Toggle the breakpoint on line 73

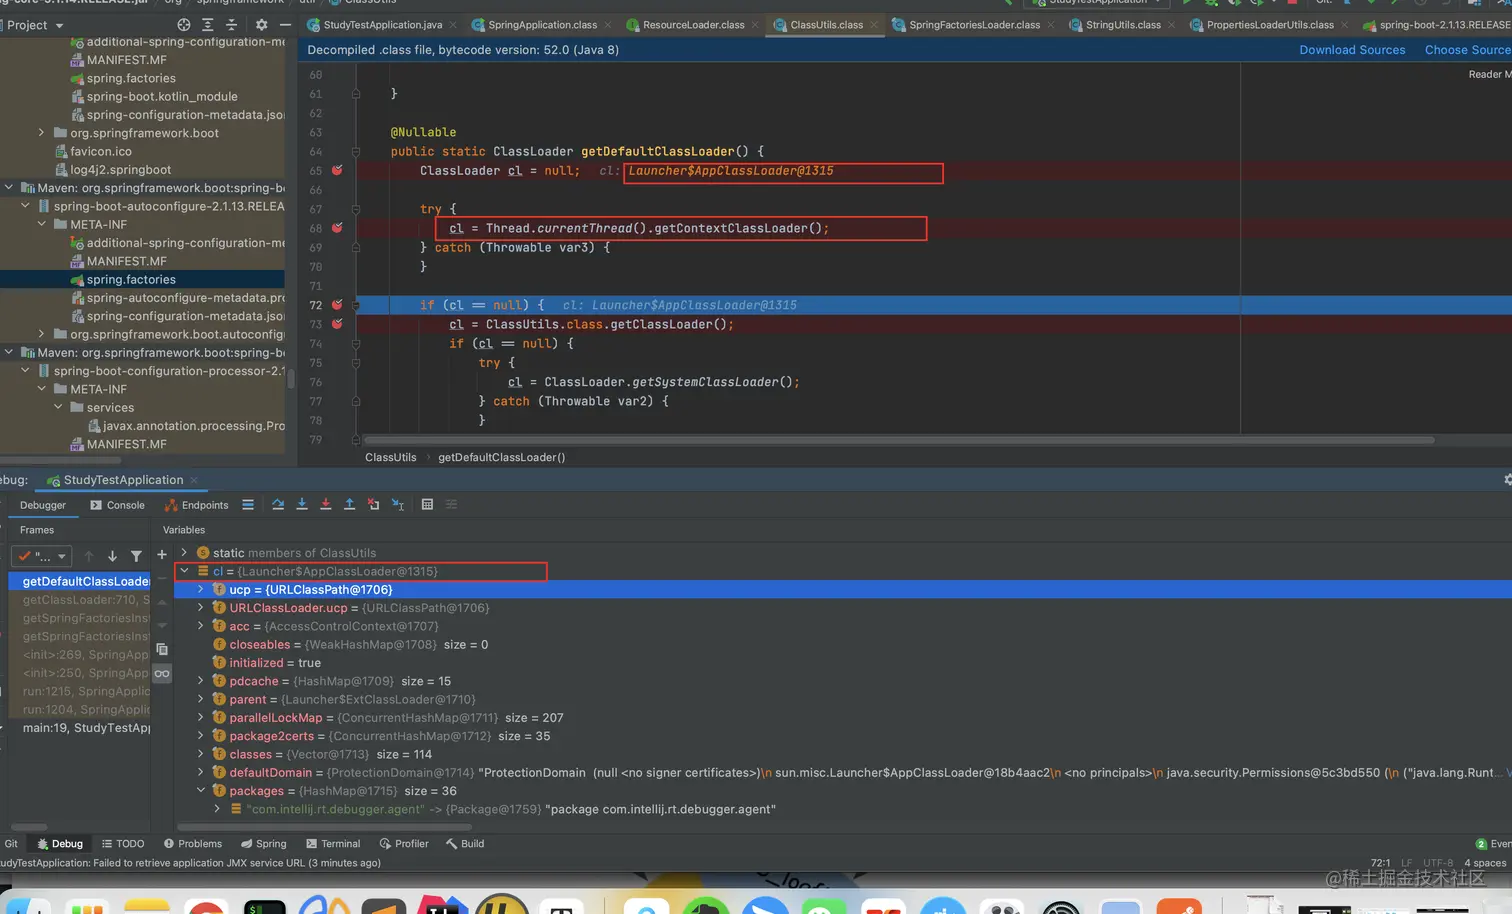[337, 324]
